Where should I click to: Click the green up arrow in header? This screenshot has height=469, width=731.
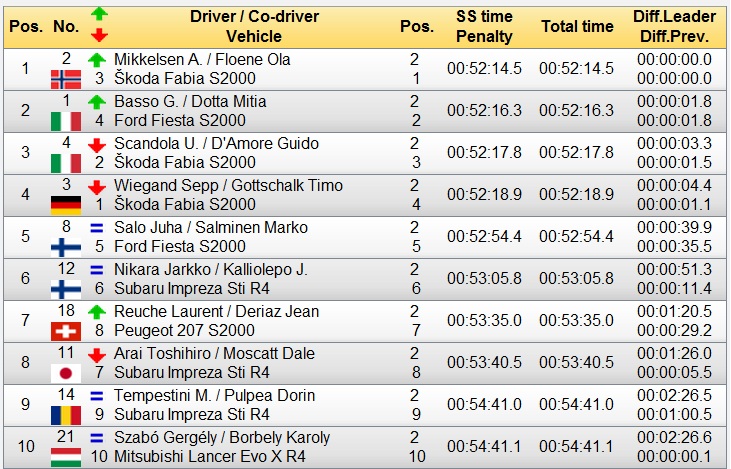pos(99,14)
